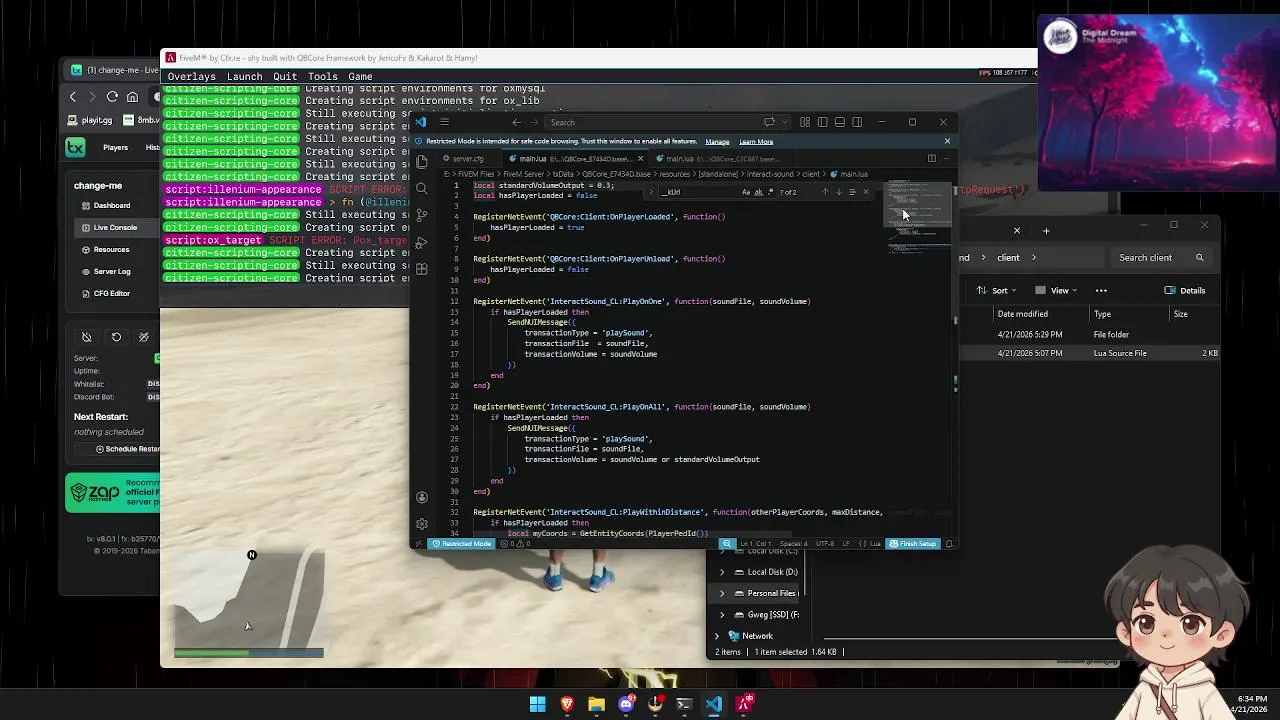
Task: Toggle Use Regular Expression in find widget
Action: pos(771,192)
